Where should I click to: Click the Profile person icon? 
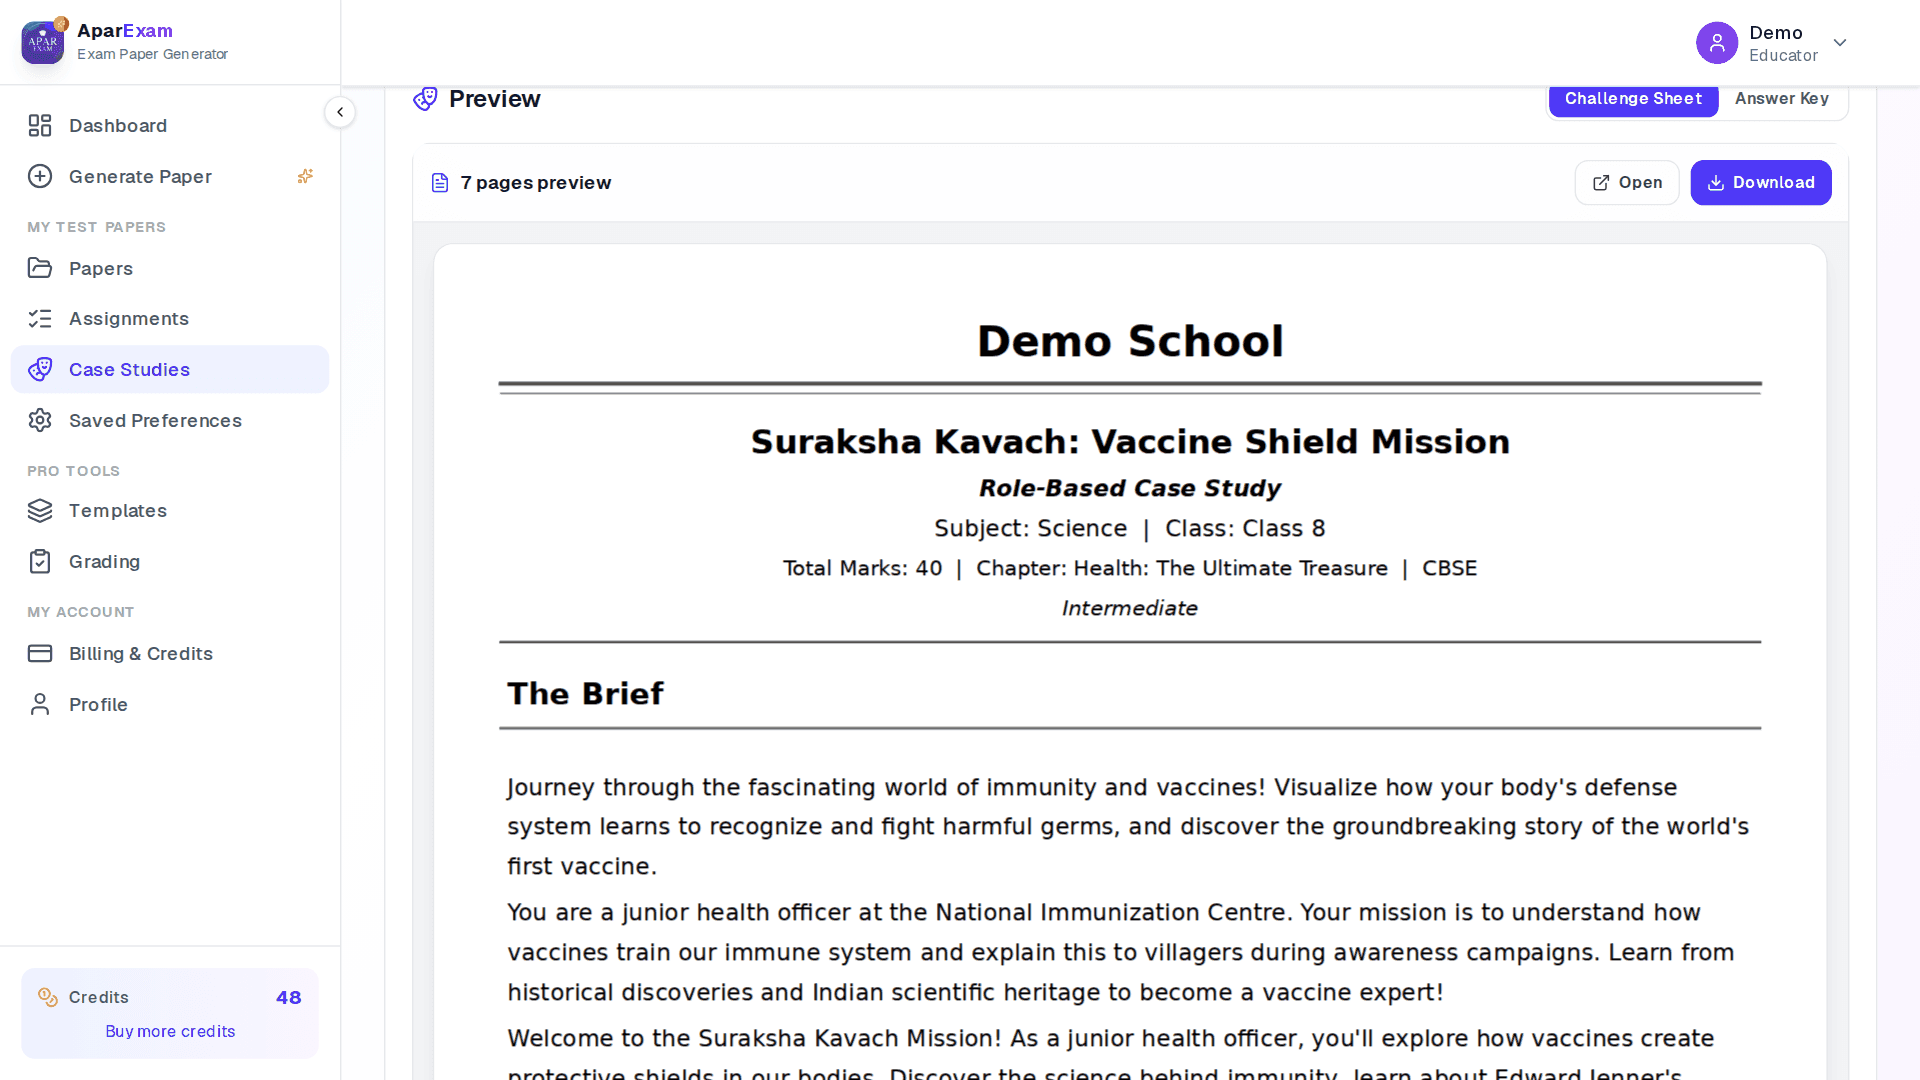(x=40, y=705)
